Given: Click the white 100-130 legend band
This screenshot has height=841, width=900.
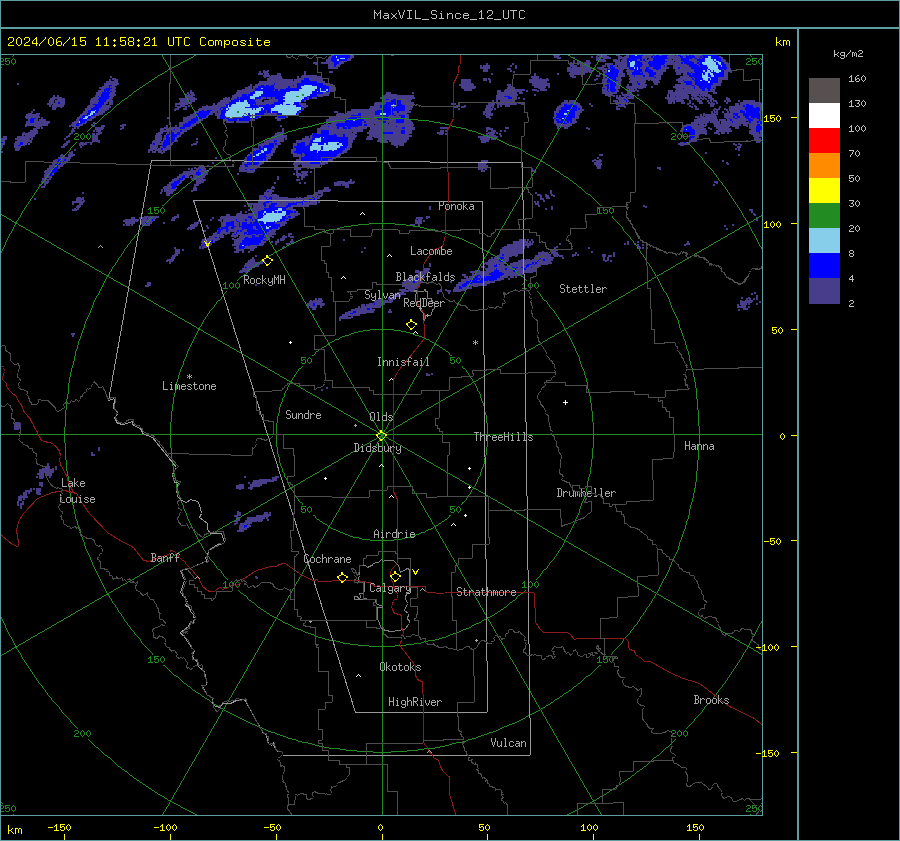Looking at the screenshot, I should 824,115.
